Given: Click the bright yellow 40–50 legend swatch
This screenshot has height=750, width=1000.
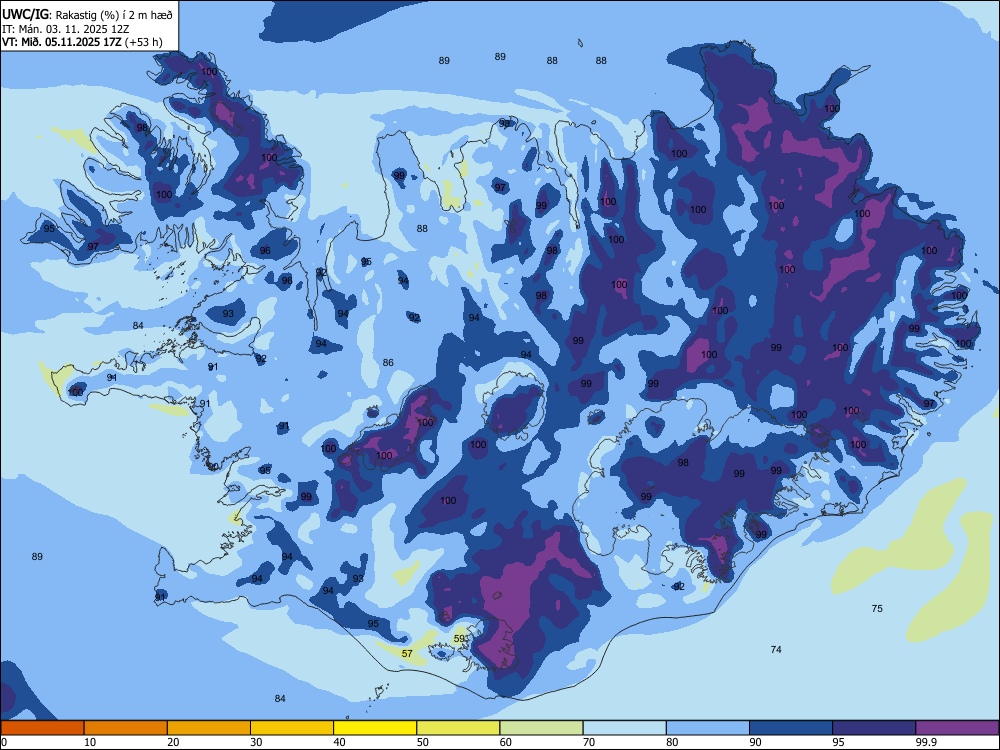Looking at the screenshot, I should coord(375,728).
